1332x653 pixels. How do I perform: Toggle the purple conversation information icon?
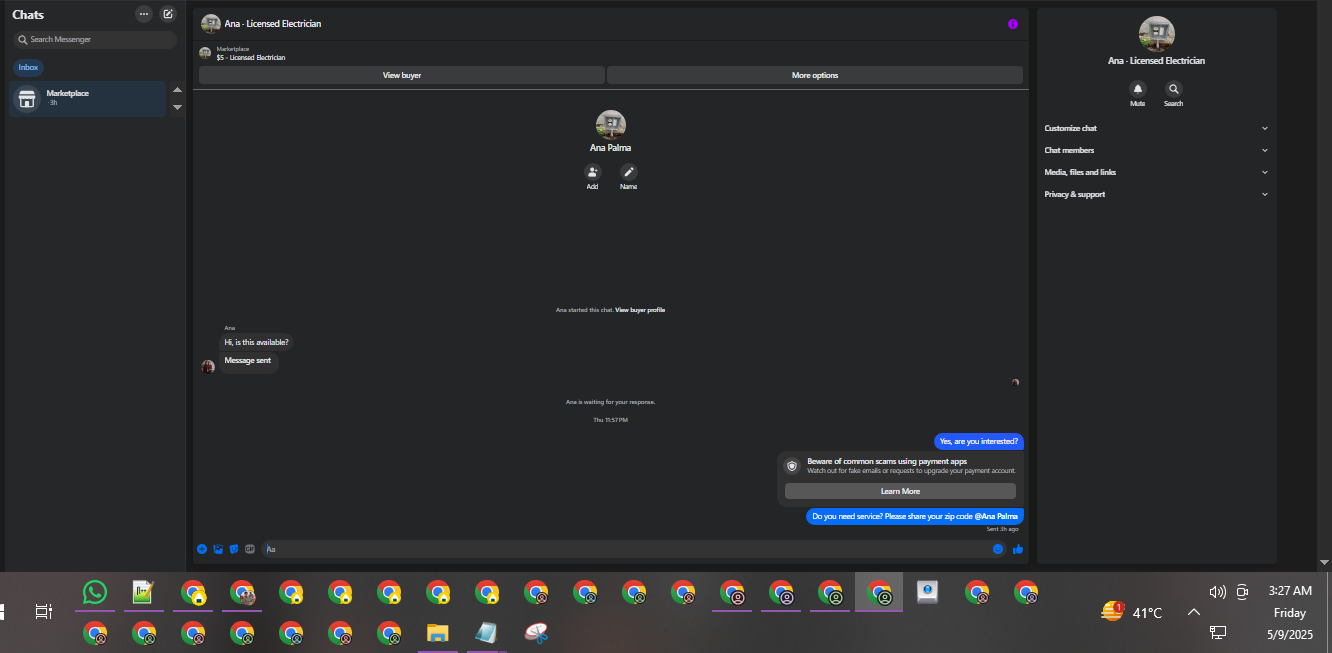point(1012,24)
